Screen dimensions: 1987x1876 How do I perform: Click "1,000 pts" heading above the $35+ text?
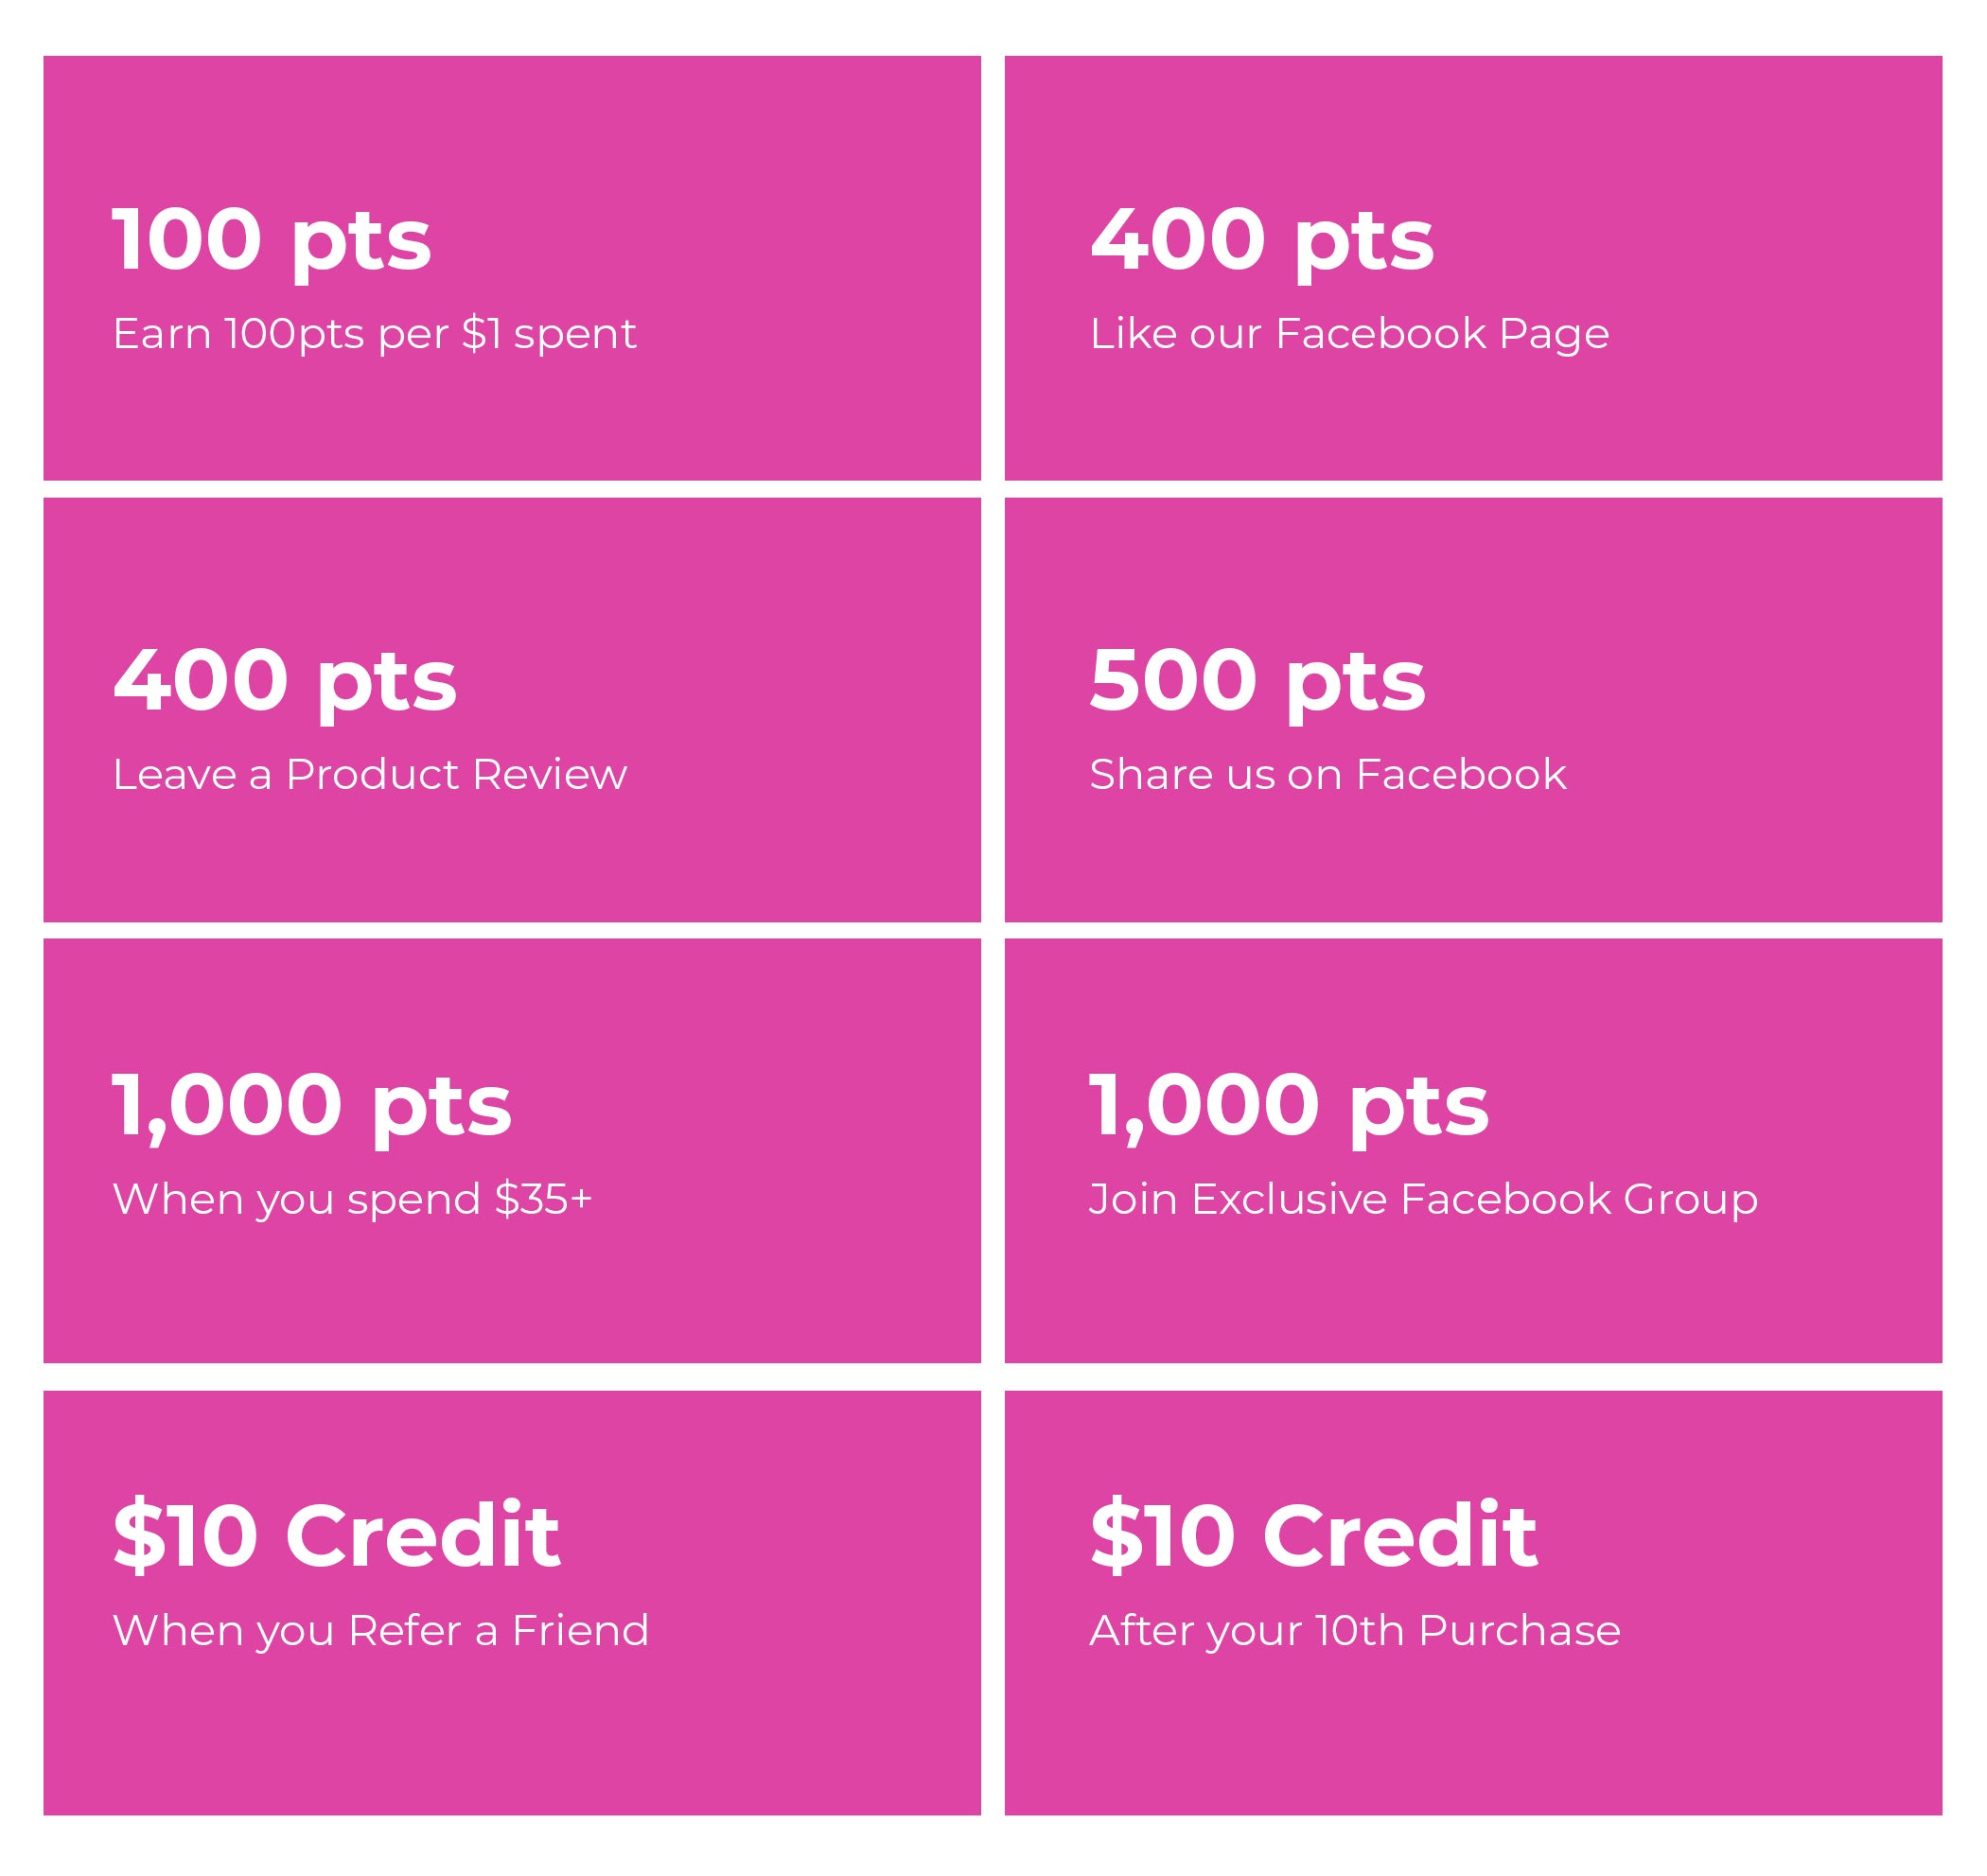tap(311, 1105)
